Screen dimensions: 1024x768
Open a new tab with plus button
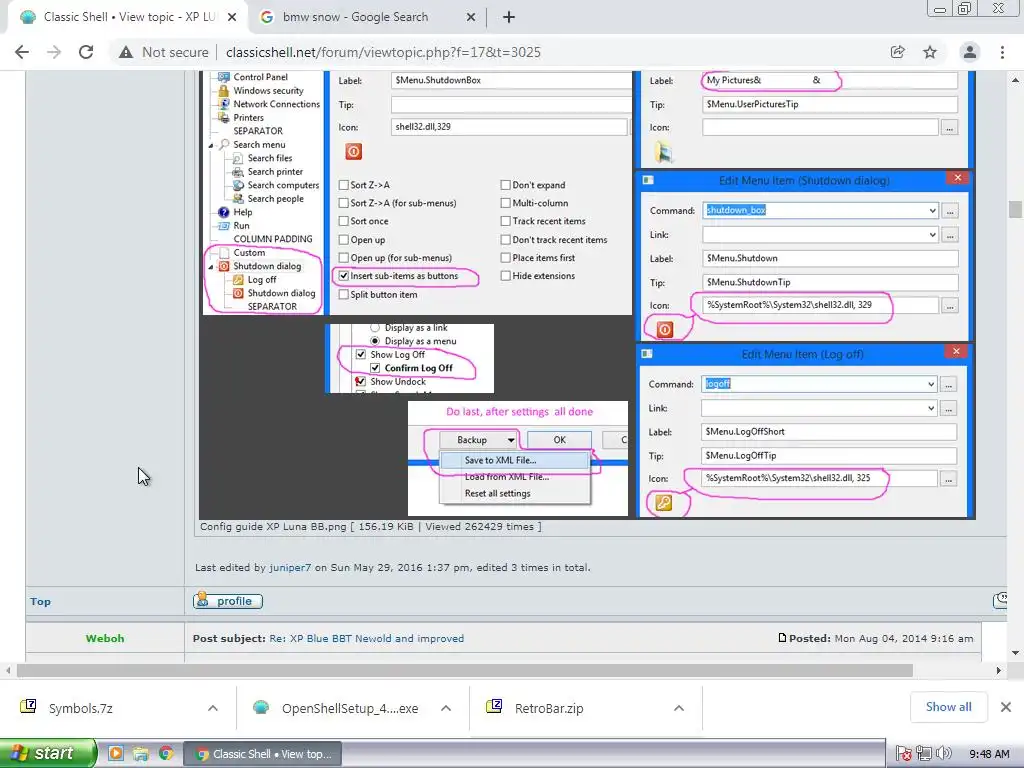(x=509, y=17)
